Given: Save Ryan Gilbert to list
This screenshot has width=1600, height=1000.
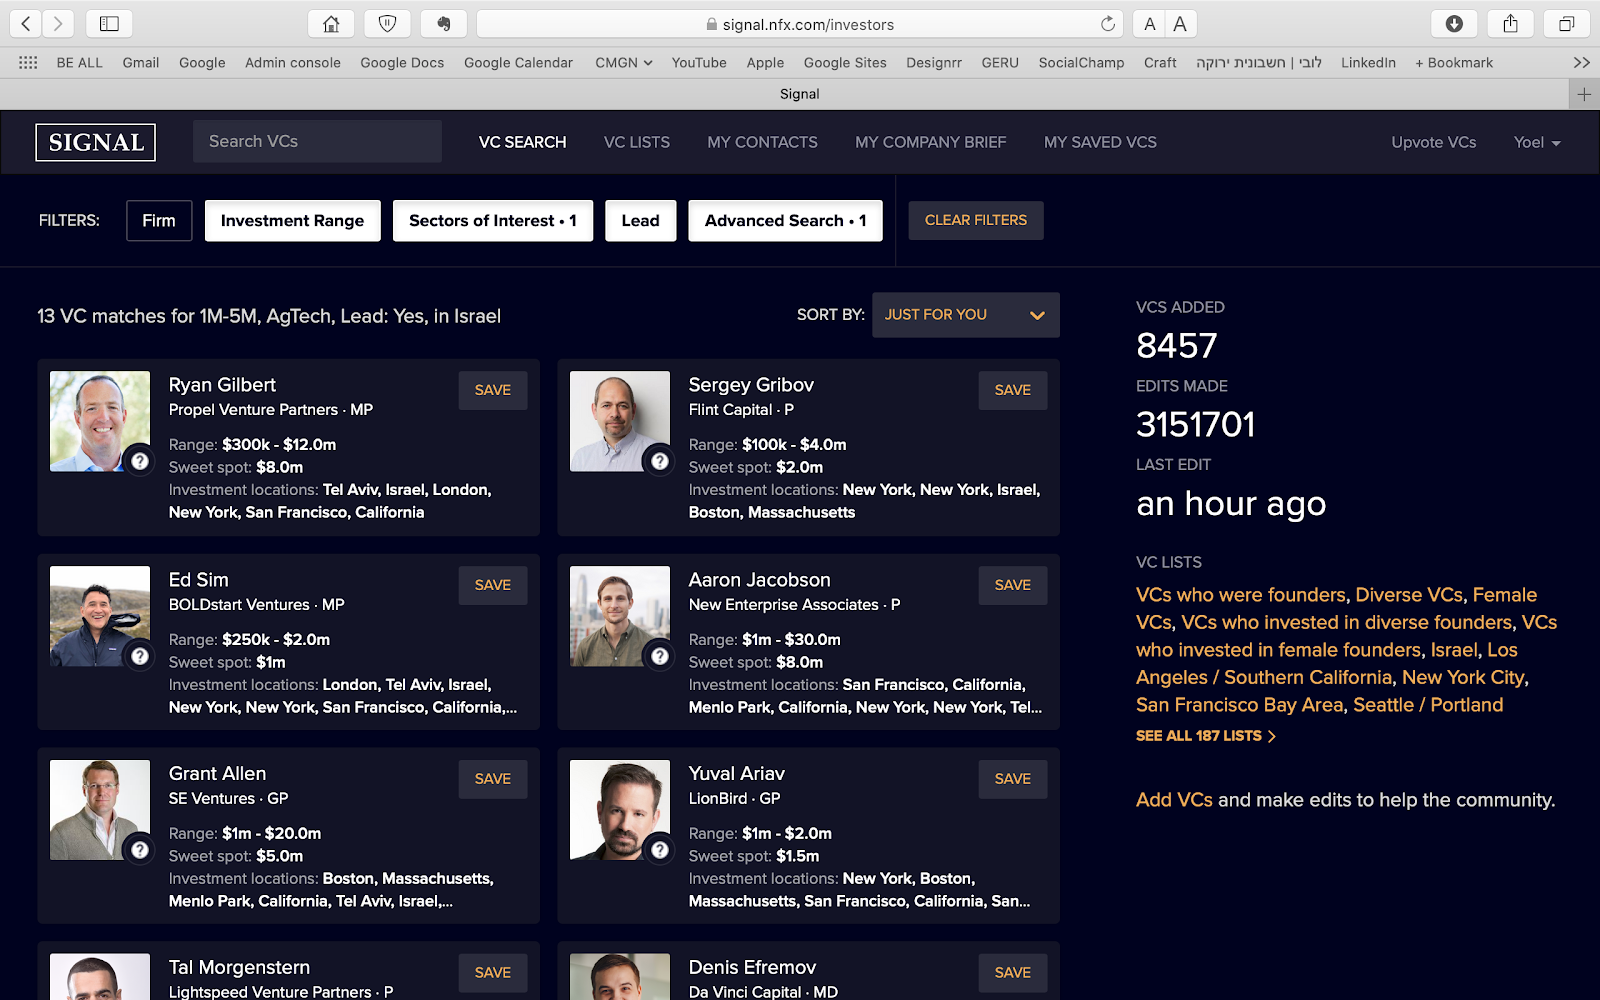Looking at the screenshot, I should coord(493,390).
